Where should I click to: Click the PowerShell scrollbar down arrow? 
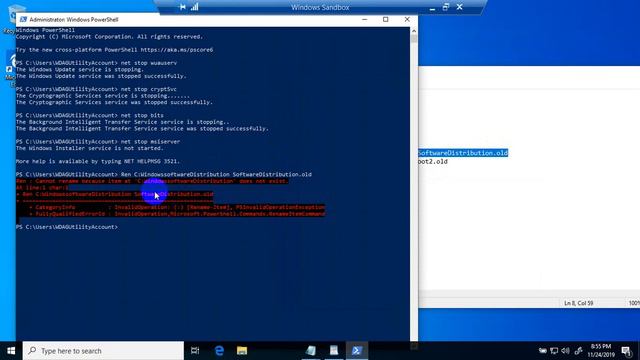click(x=414, y=346)
